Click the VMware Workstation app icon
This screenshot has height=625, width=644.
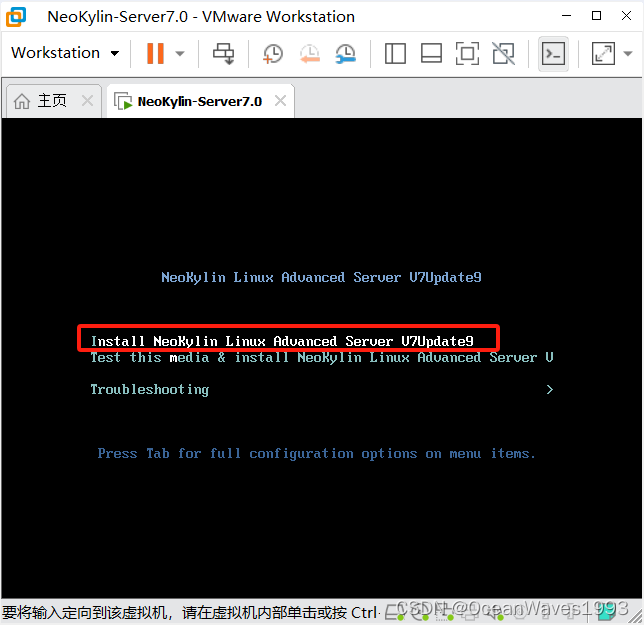tap(16, 17)
